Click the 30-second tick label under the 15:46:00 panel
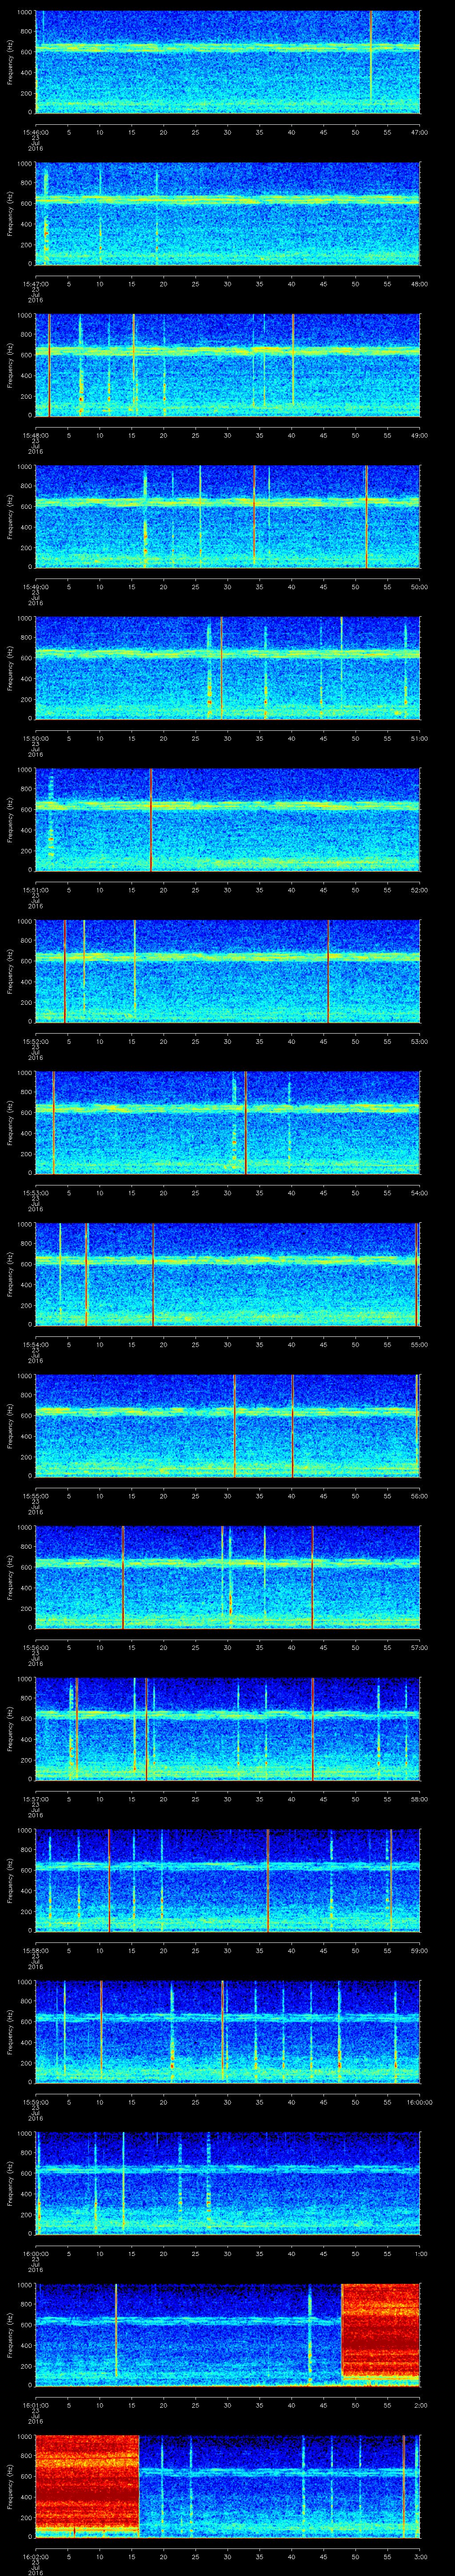This screenshot has height=2576, width=455. (227, 132)
